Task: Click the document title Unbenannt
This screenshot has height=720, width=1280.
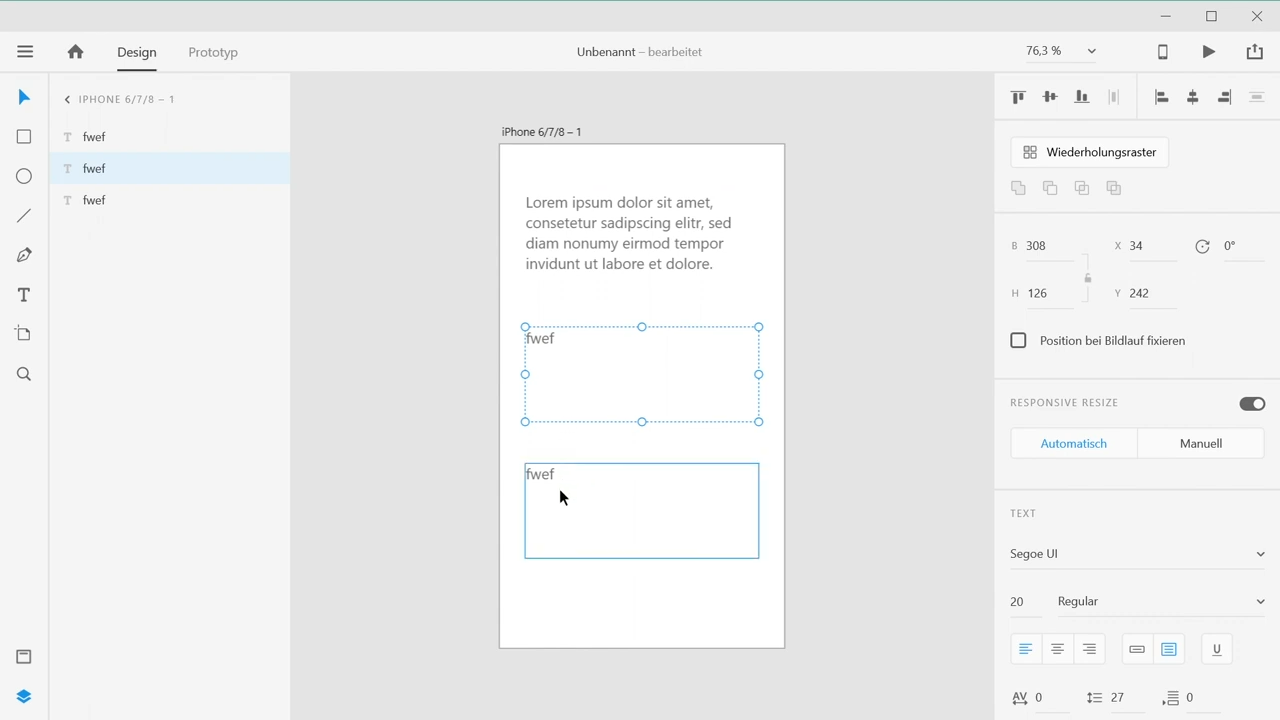Action: coord(606,52)
